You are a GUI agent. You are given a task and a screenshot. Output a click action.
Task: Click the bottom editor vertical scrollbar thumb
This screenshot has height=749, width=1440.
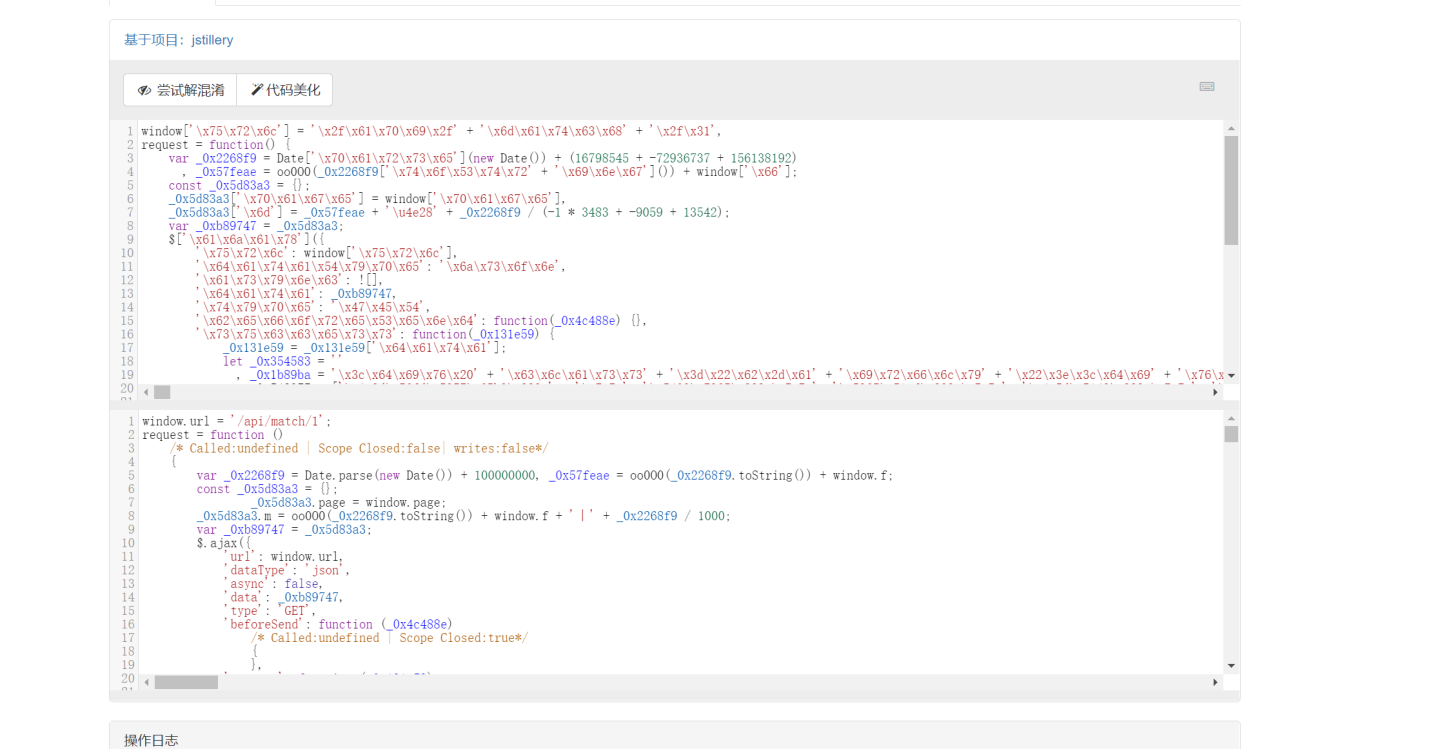tap(1231, 434)
